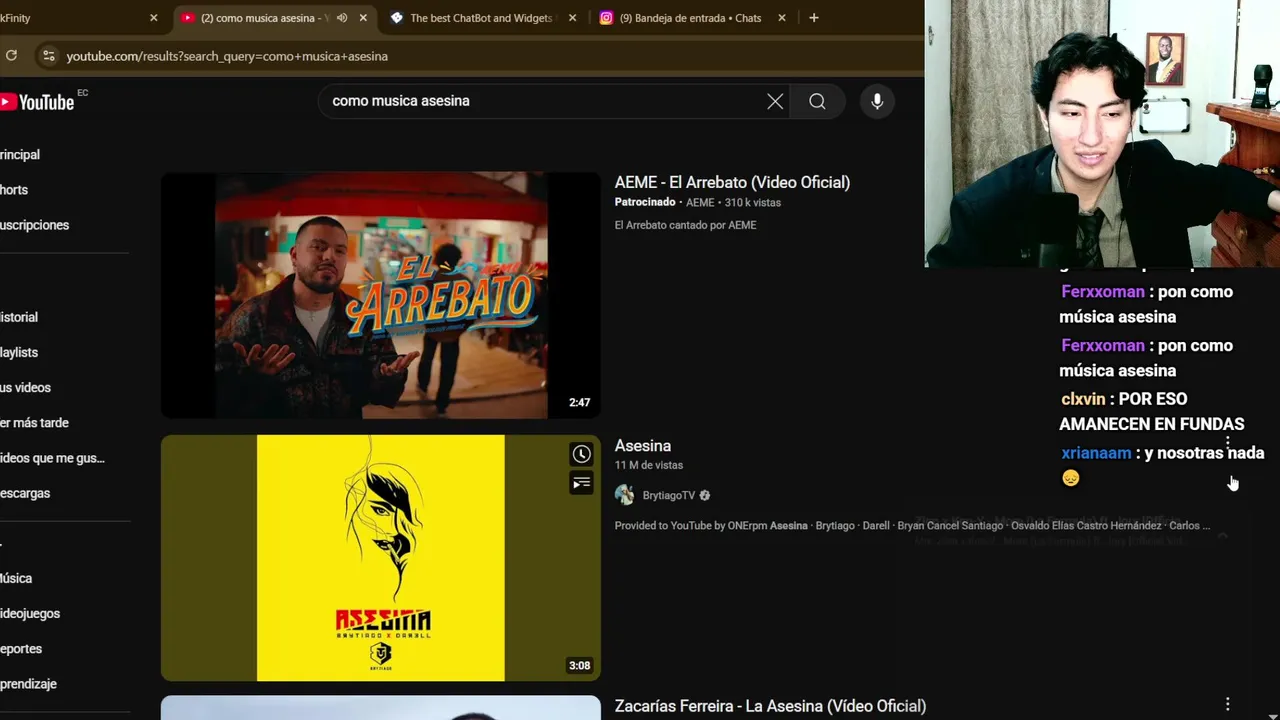Screen dimensions: 1280x720
Task: Open site information icon beside the URL
Action: (48, 56)
